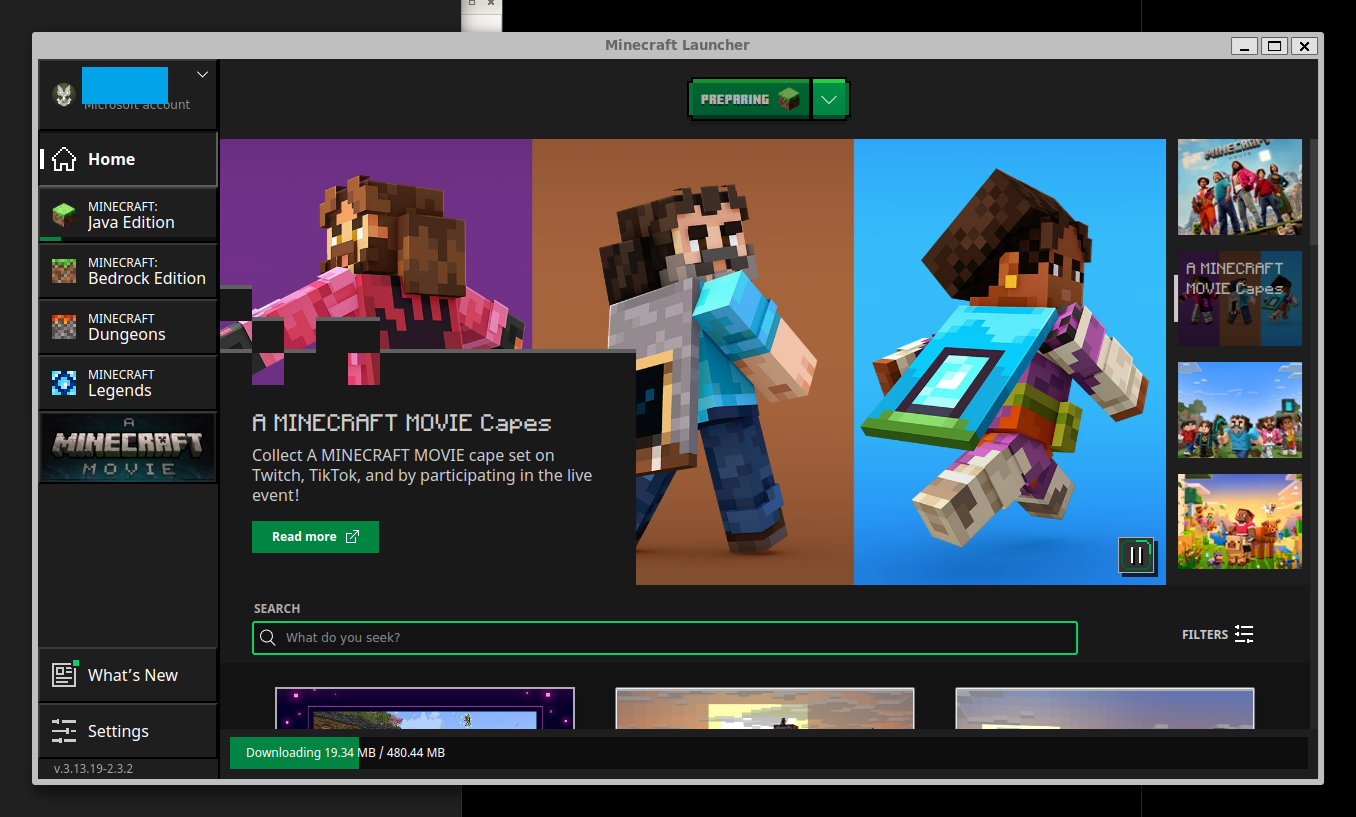Screen dimensions: 1356x817
Task: Click the What's New newspaper icon
Action: [x=64, y=675]
